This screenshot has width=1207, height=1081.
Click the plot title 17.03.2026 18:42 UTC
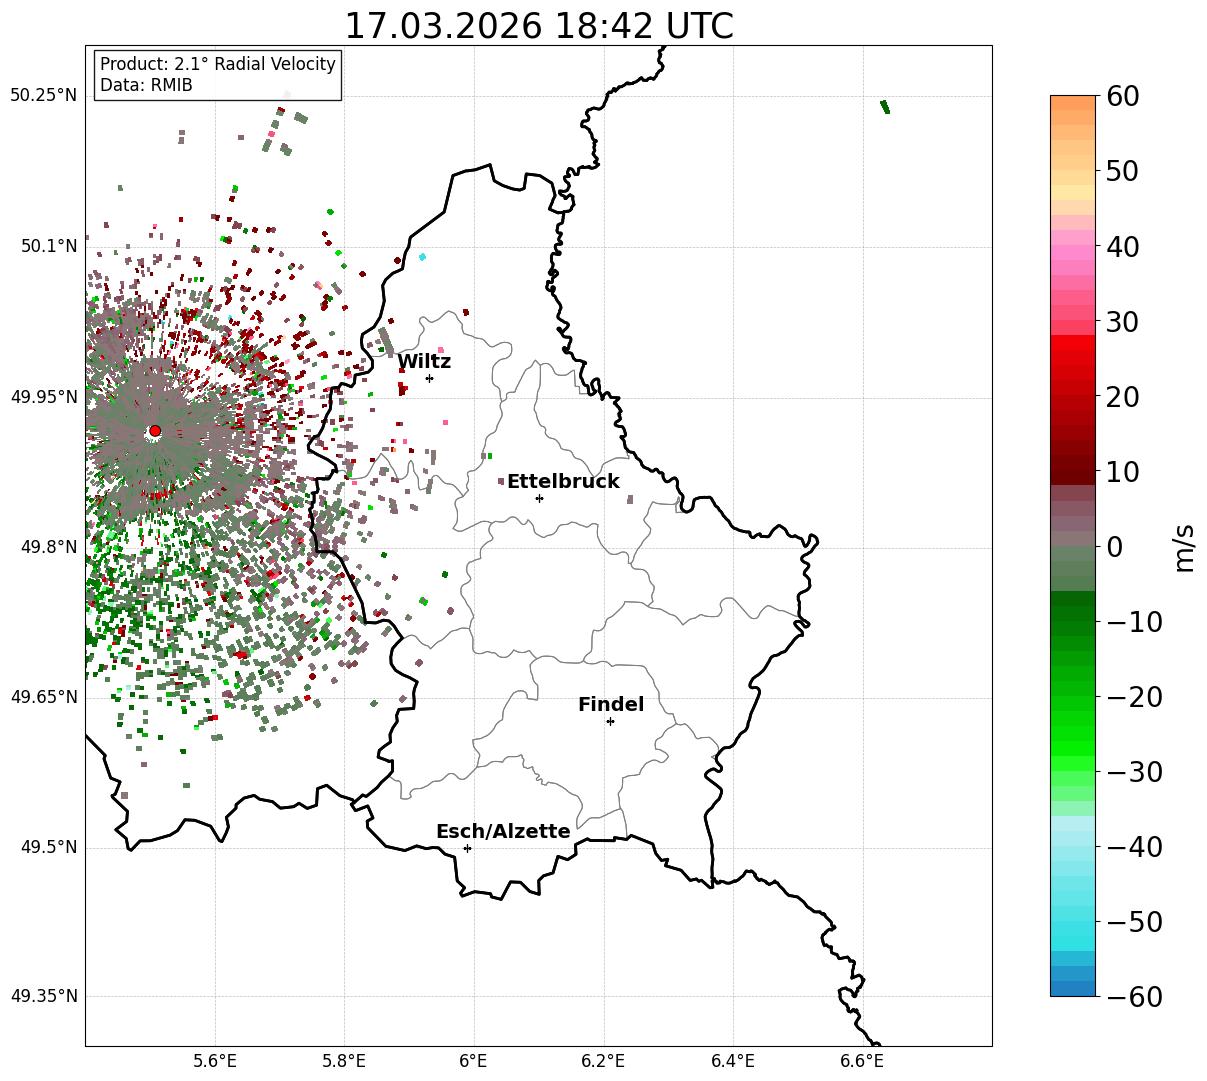538,26
